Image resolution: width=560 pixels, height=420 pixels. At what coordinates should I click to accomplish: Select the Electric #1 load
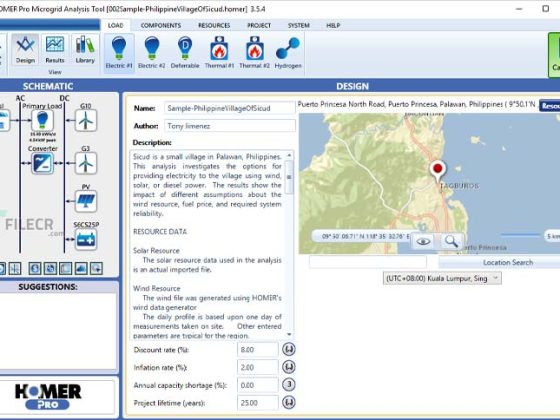(x=119, y=52)
